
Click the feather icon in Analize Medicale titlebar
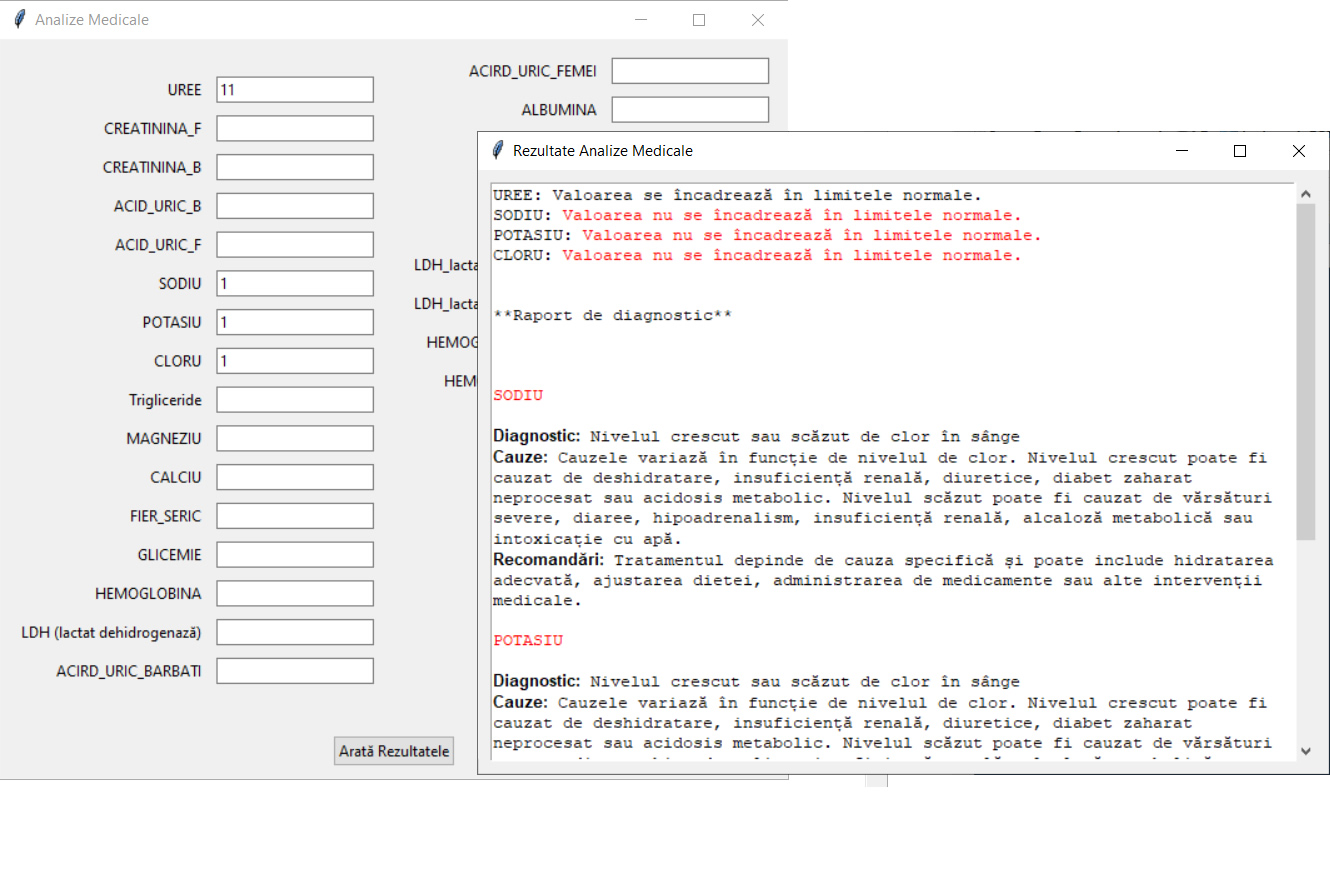point(17,18)
